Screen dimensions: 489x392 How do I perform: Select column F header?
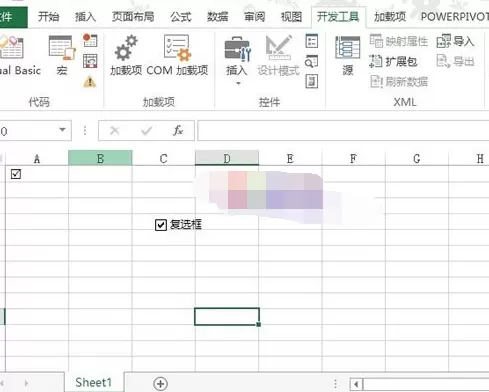click(353, 158)
